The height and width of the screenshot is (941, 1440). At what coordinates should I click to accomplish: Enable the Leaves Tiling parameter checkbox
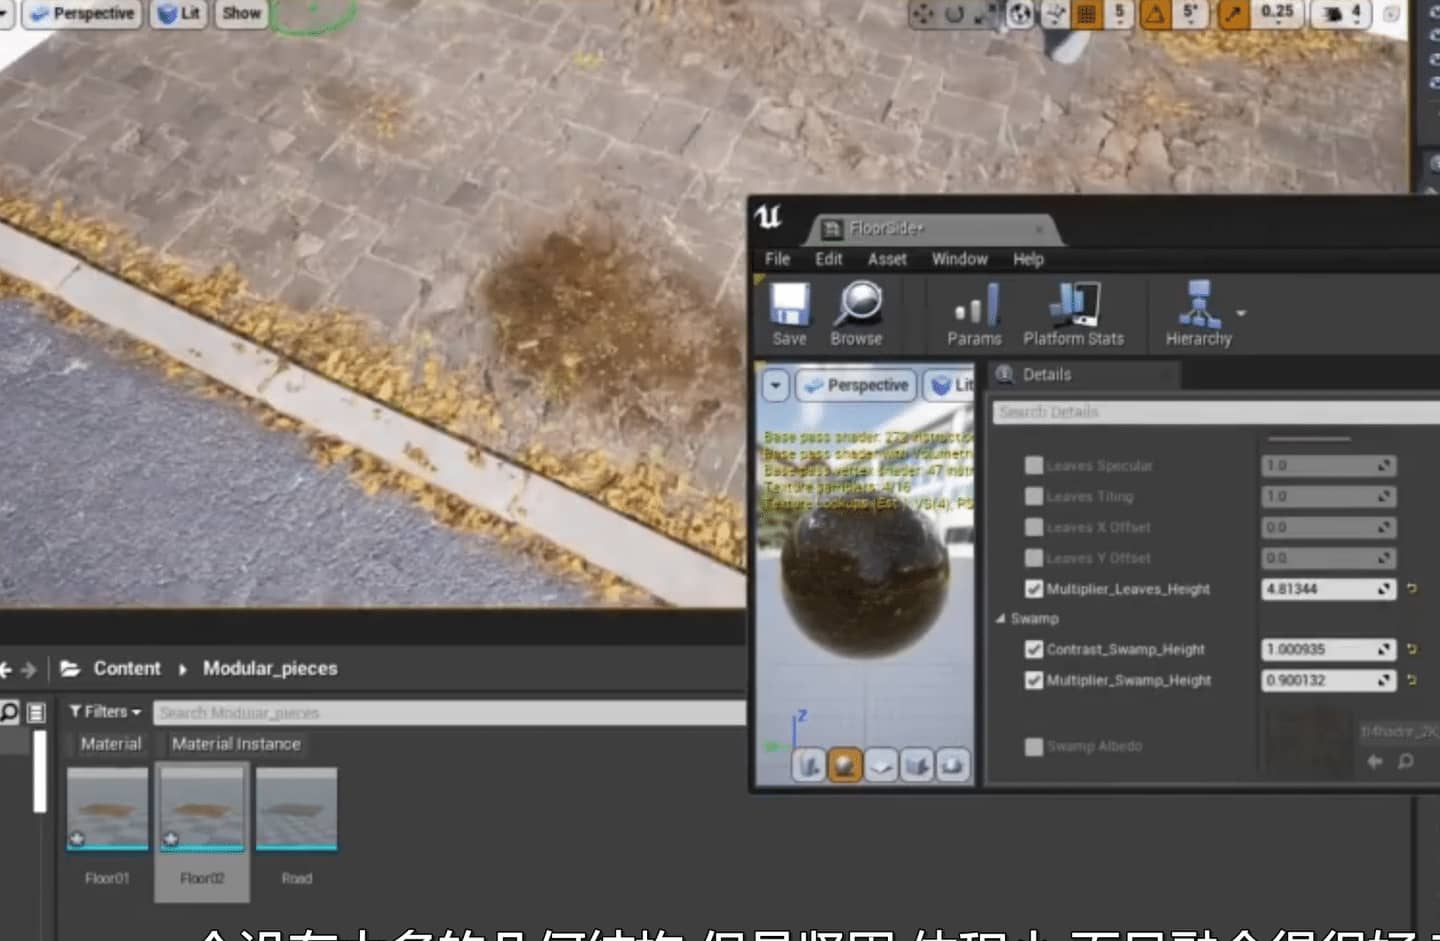pos(1034,497)
